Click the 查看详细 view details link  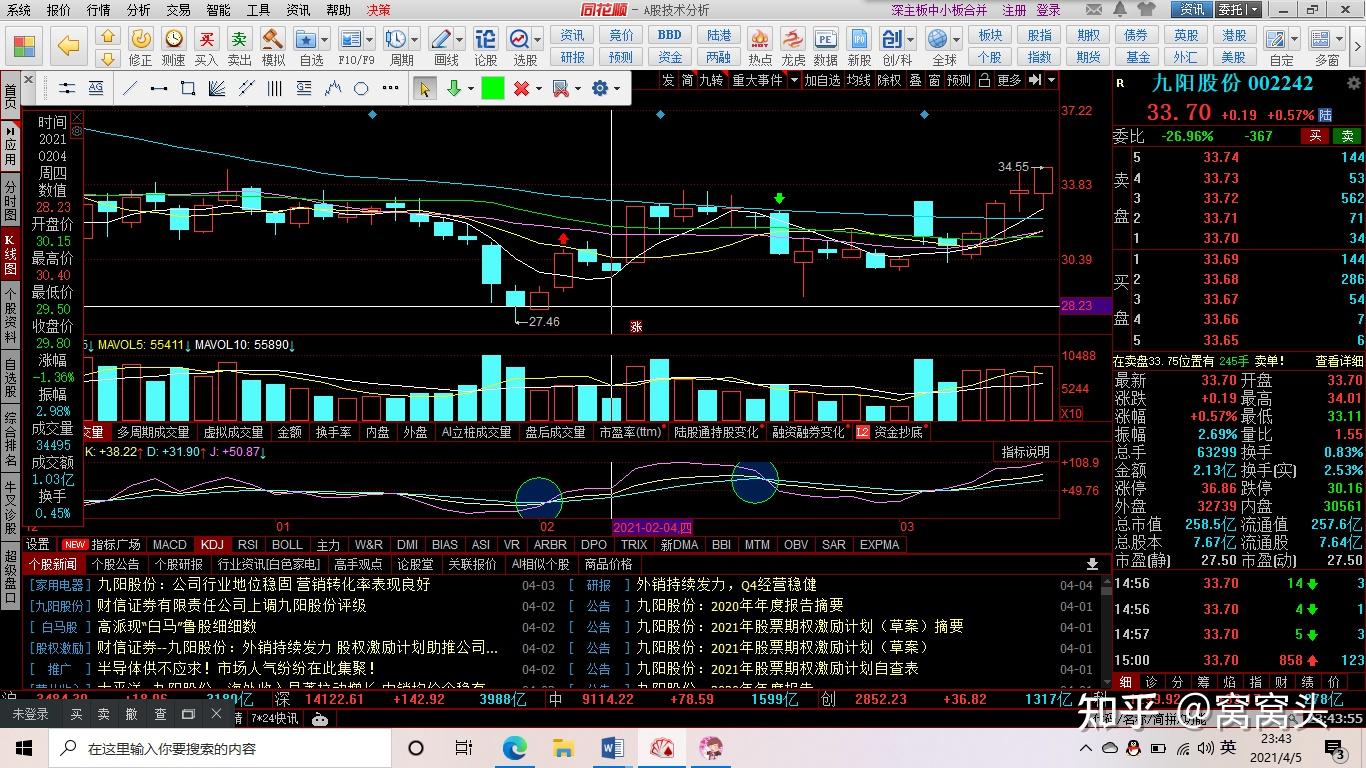tap(1339, 361)
